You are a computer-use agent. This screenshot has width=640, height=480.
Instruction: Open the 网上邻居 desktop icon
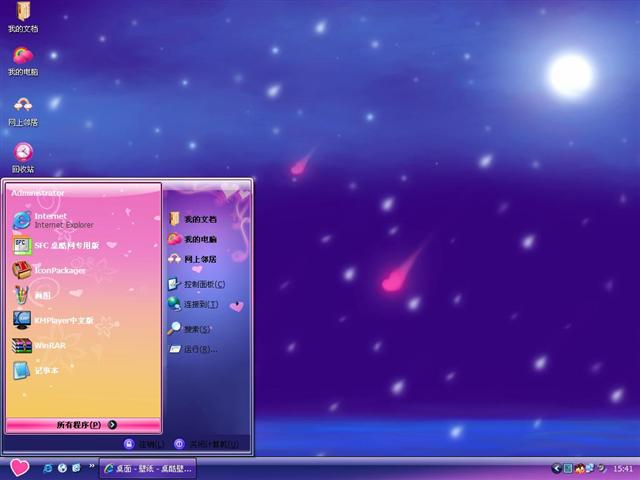pos(23,111)
